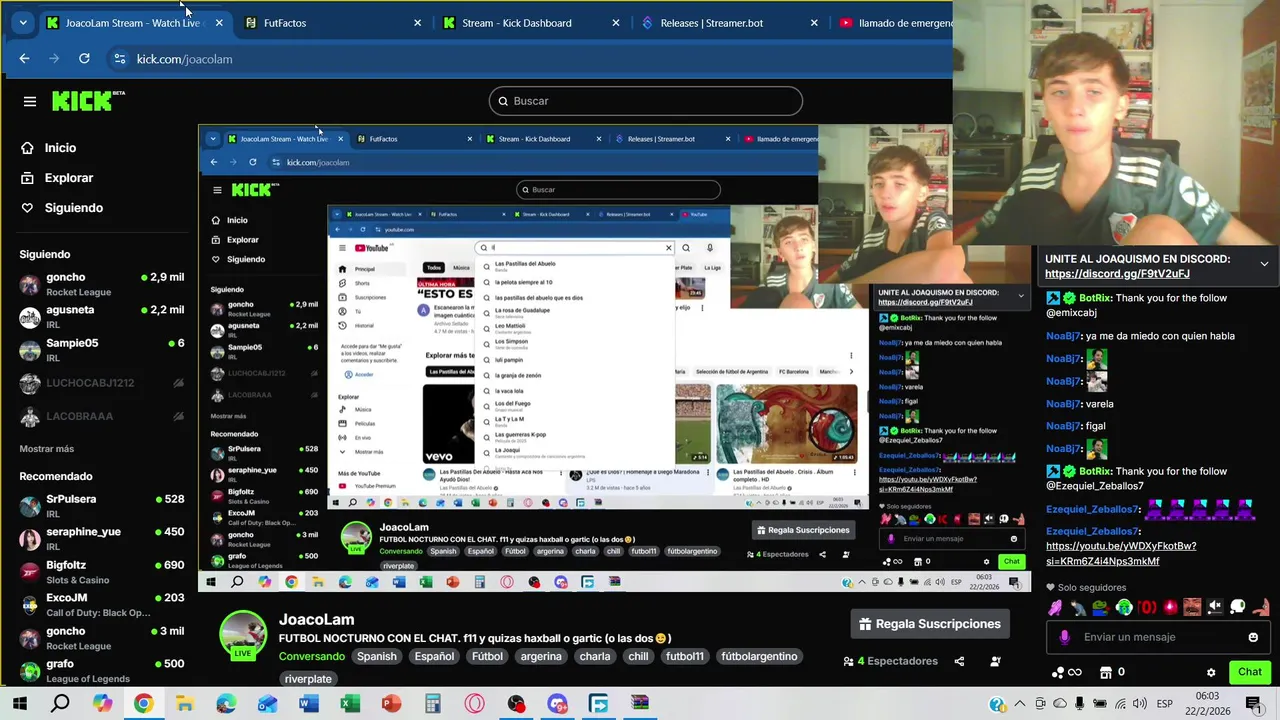Viewport: 1280px width, 720px height.
Task: Select the fútbolargentino tag
Action: pyautogui.click(x=761, y=656)
